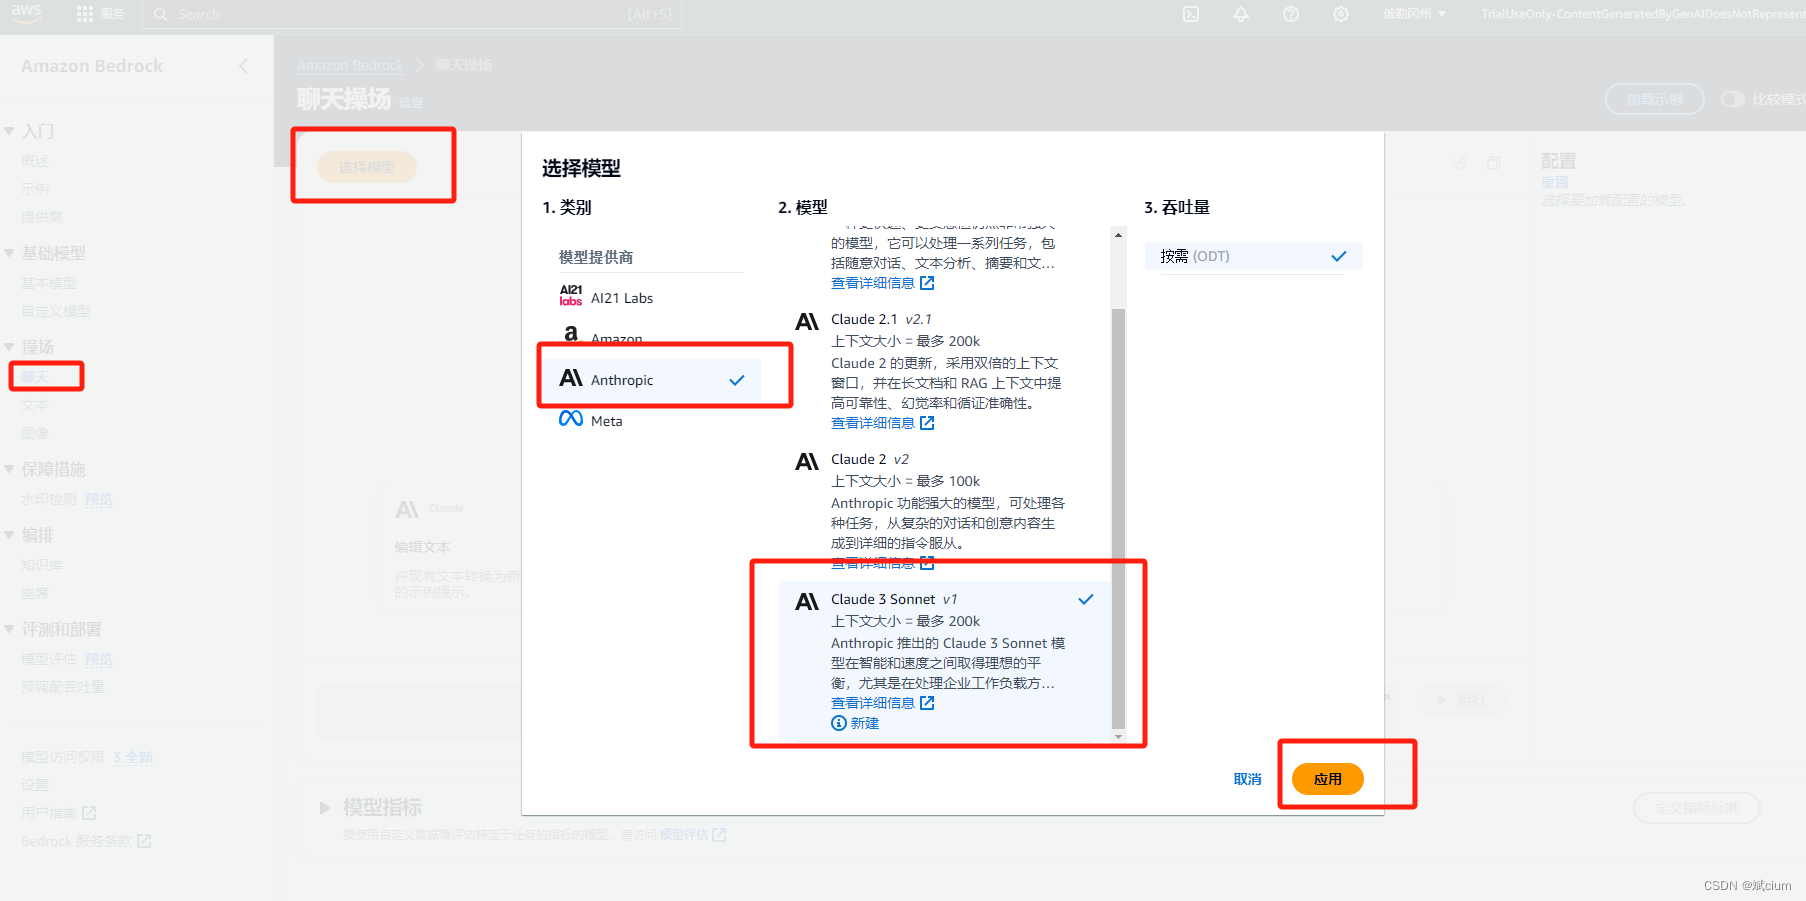Open 水印检测 in sidebar
The image size is (1806, 901).
click(x=49, y=499)
